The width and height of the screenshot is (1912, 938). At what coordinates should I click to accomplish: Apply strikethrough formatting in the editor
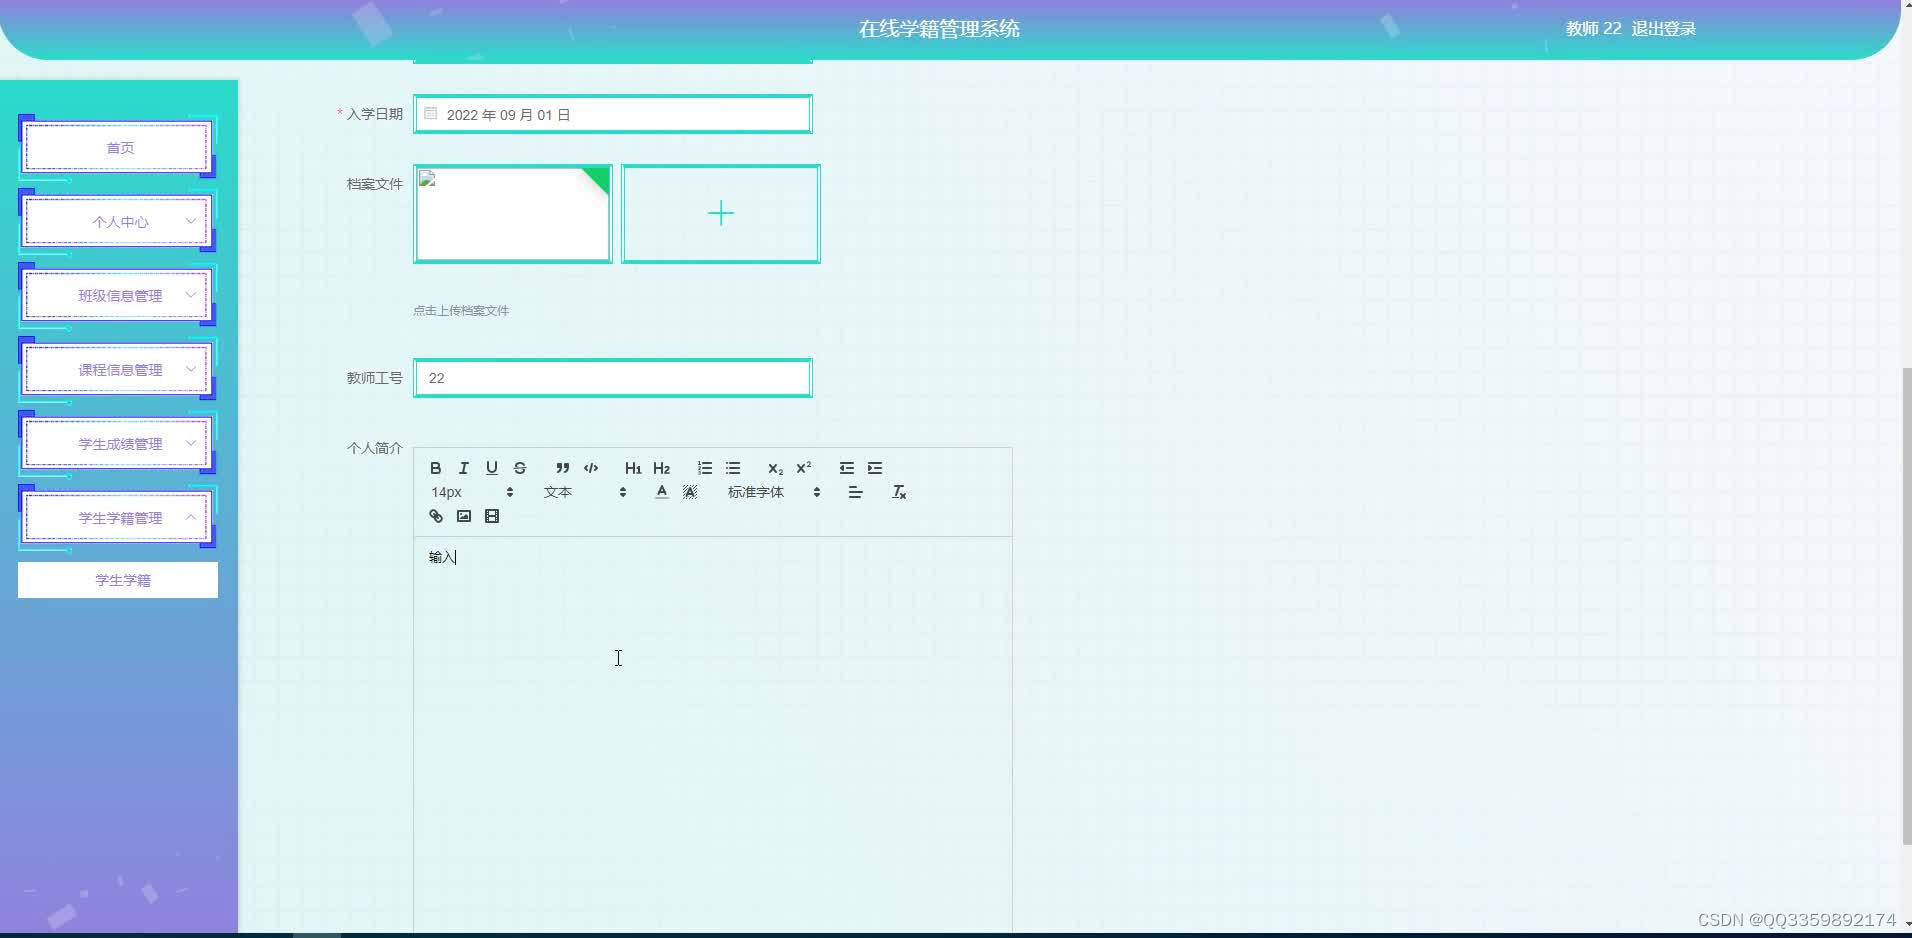point(520,468)
